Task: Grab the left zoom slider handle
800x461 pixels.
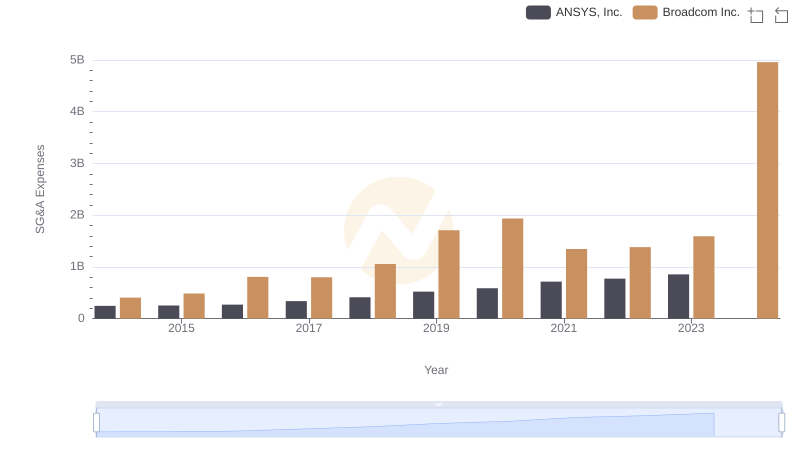Action: [x=96, y=423]
